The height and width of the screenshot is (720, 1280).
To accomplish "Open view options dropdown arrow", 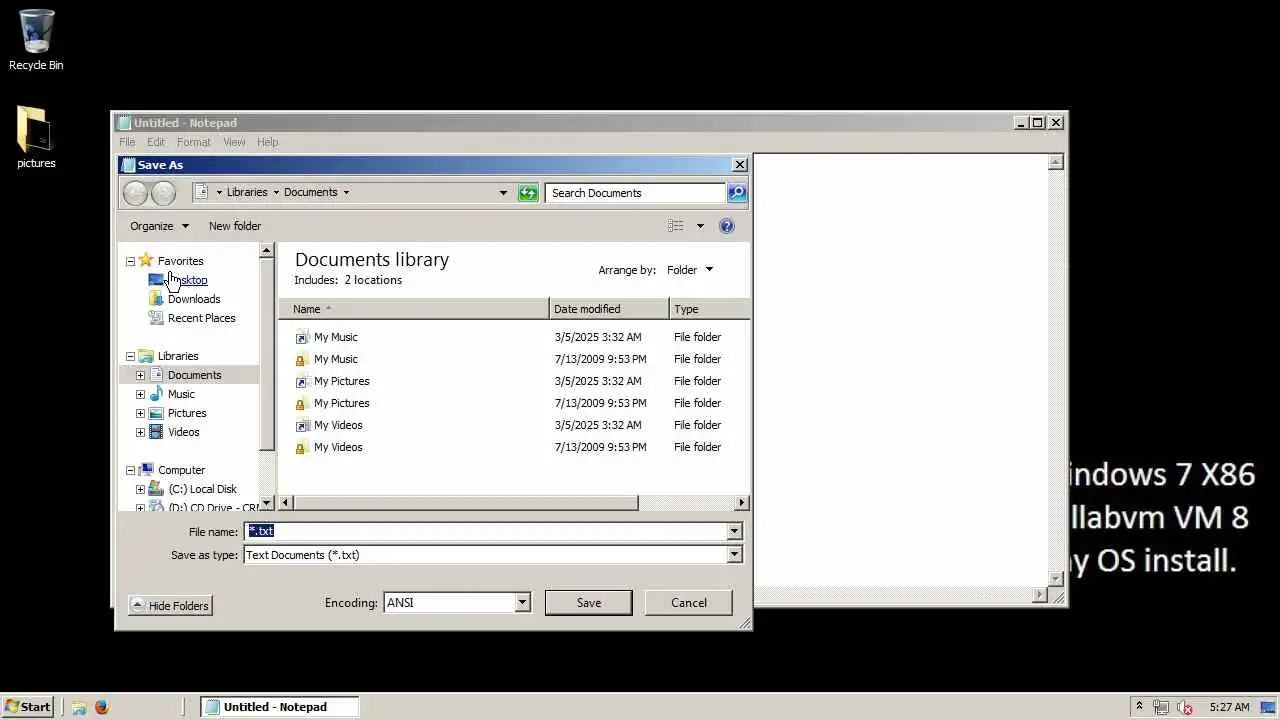I will (700, 226).
